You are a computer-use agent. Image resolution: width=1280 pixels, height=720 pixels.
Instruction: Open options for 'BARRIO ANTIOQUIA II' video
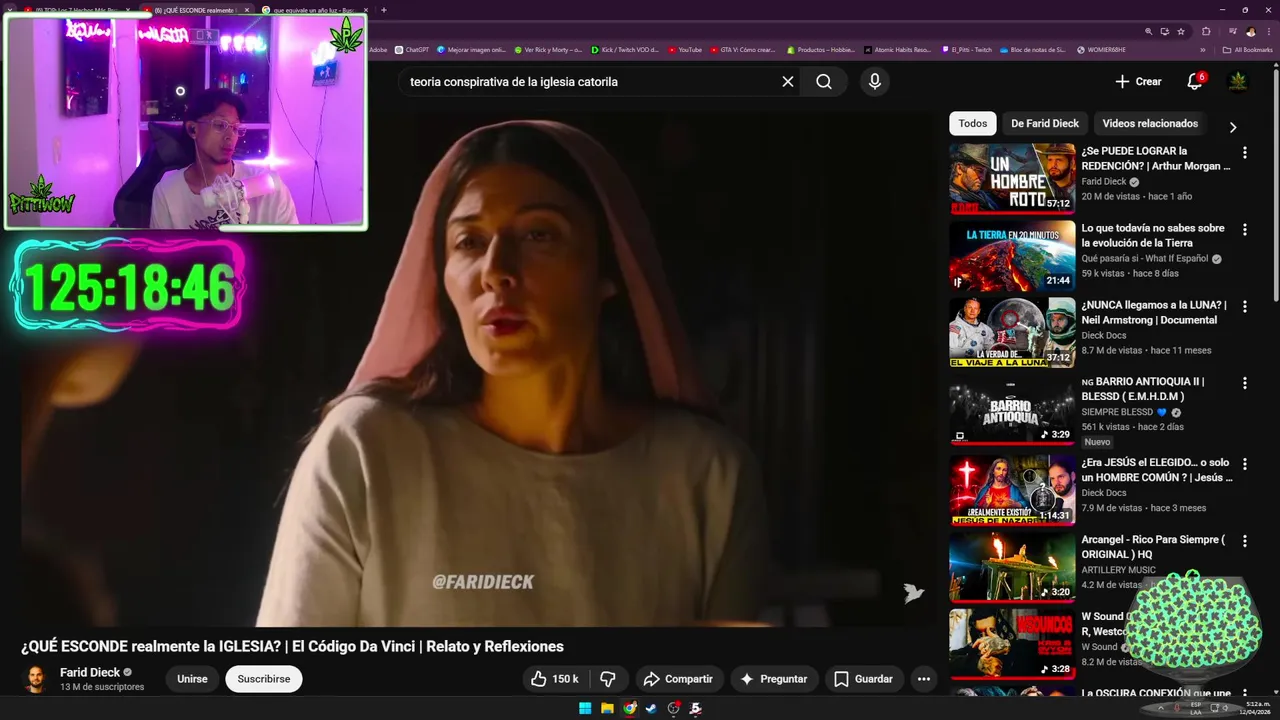(1245, 383)
